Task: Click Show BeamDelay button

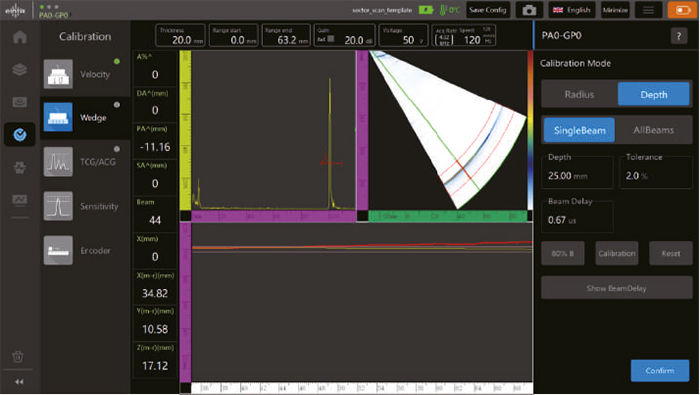Action: (617, 288)
